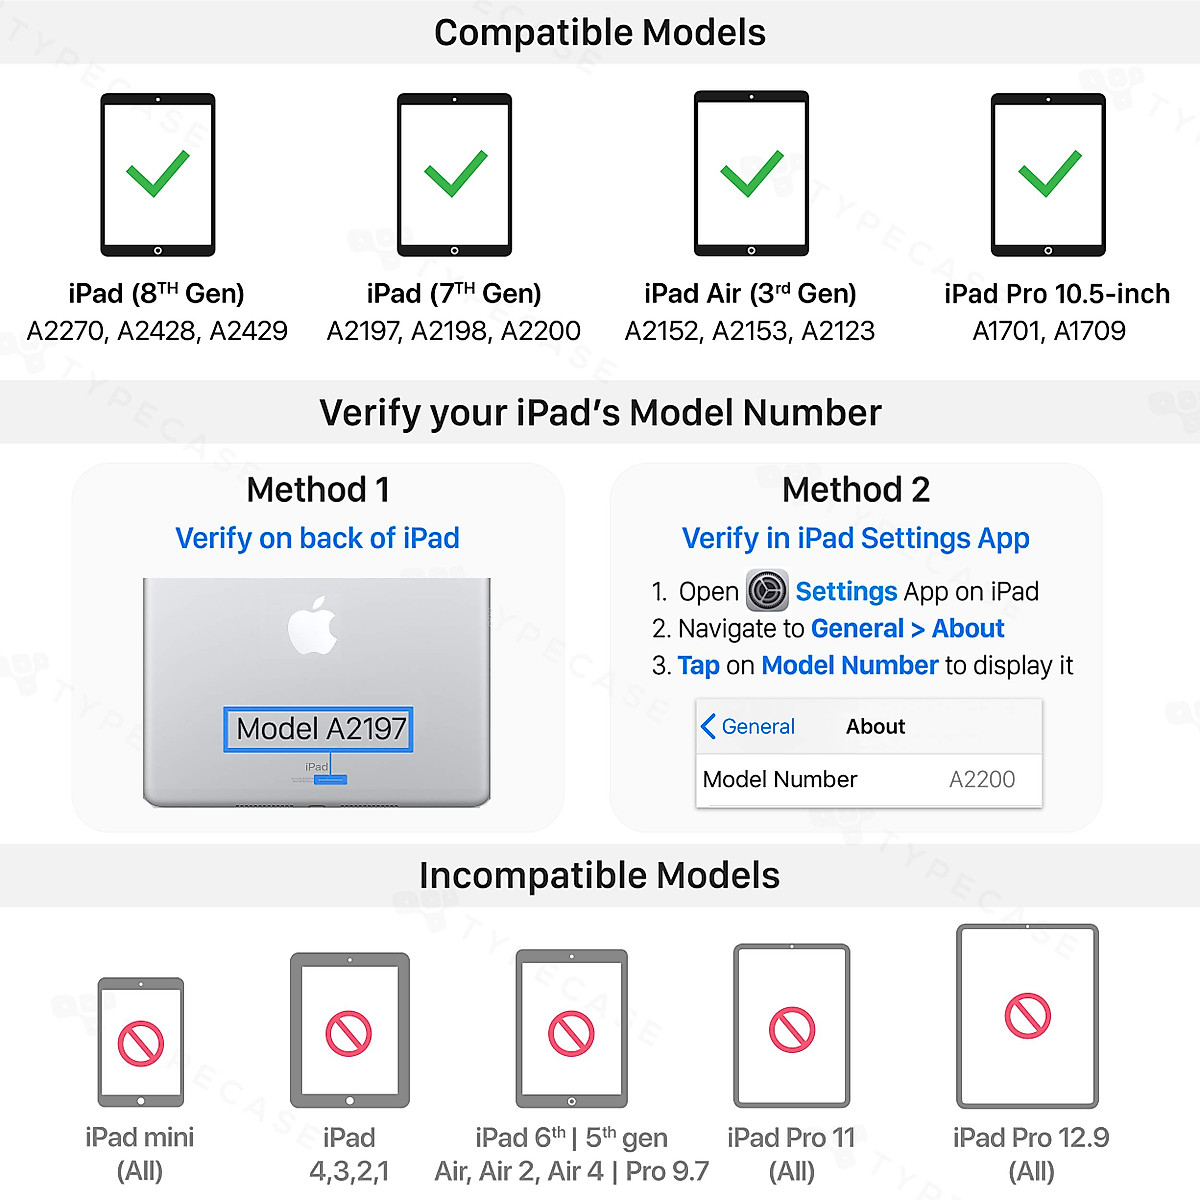Tap the General back chevron
Viewport: 1200px width, 1200px height.
point(708,726)
